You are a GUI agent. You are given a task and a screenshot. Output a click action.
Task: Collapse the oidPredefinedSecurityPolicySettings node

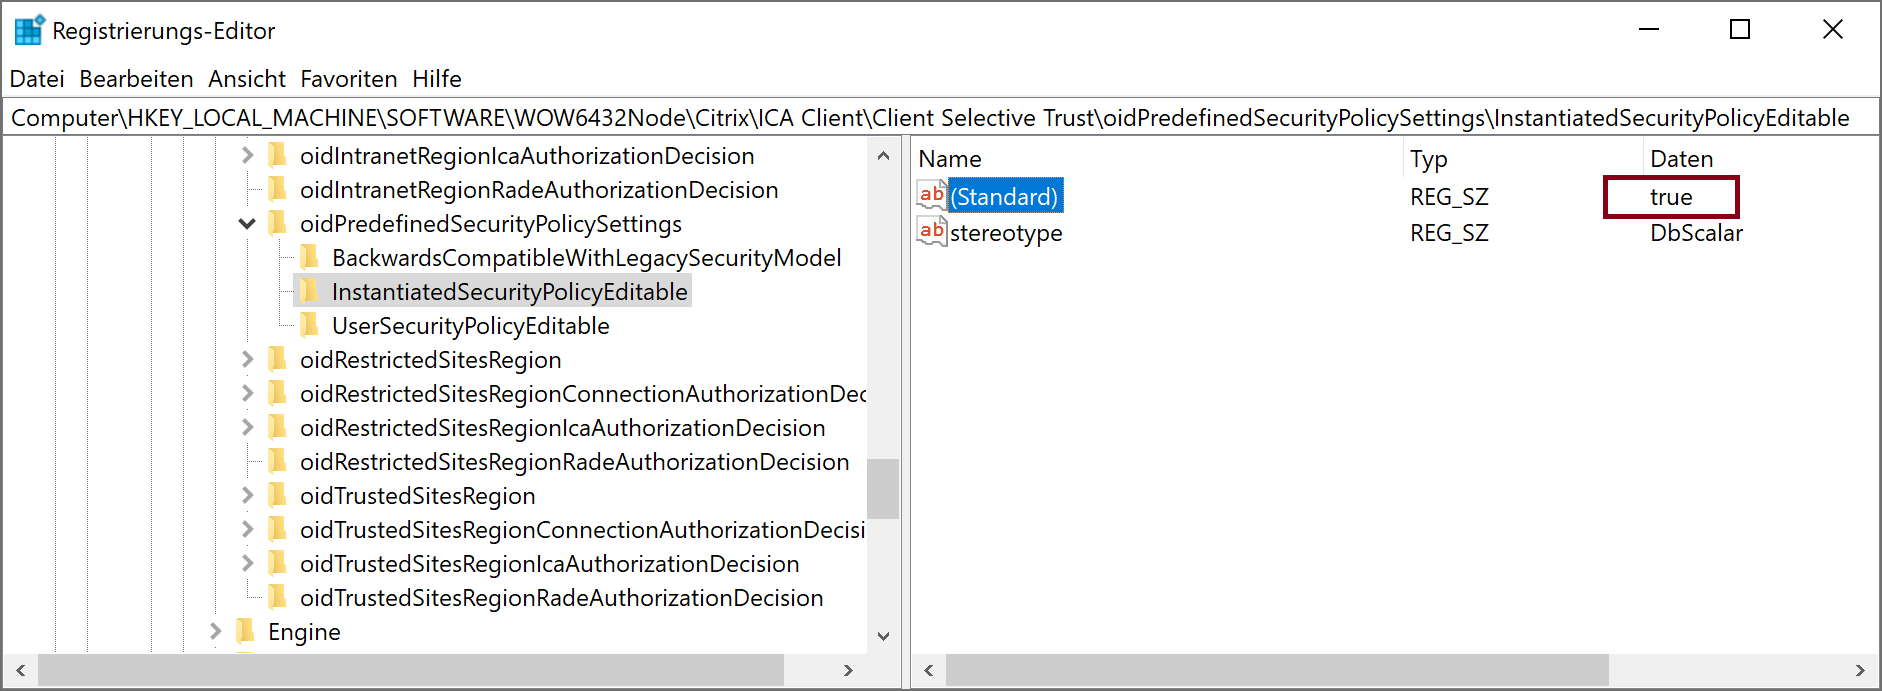pyautogui.click(x=247, y=224)
